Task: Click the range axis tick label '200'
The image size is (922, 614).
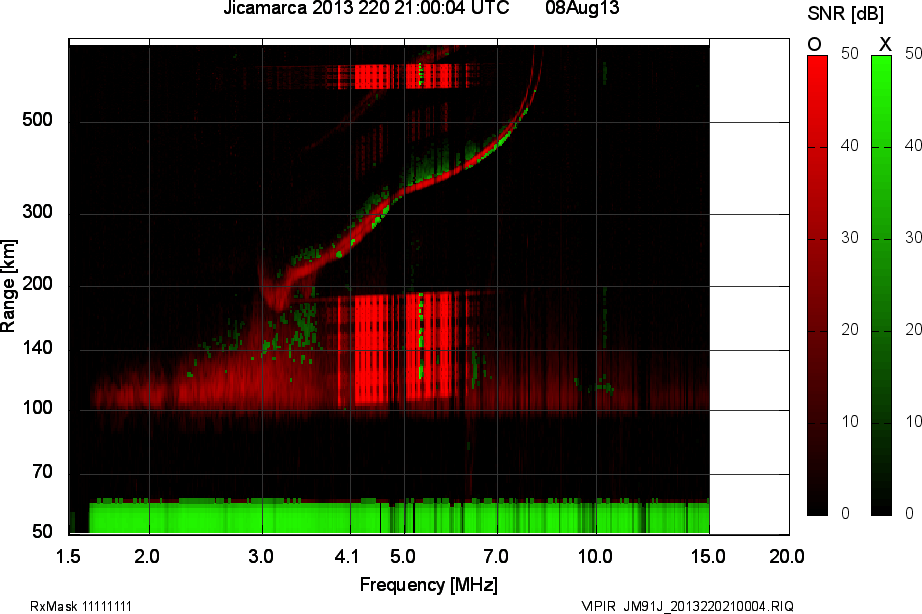Action: pos(37,284)
